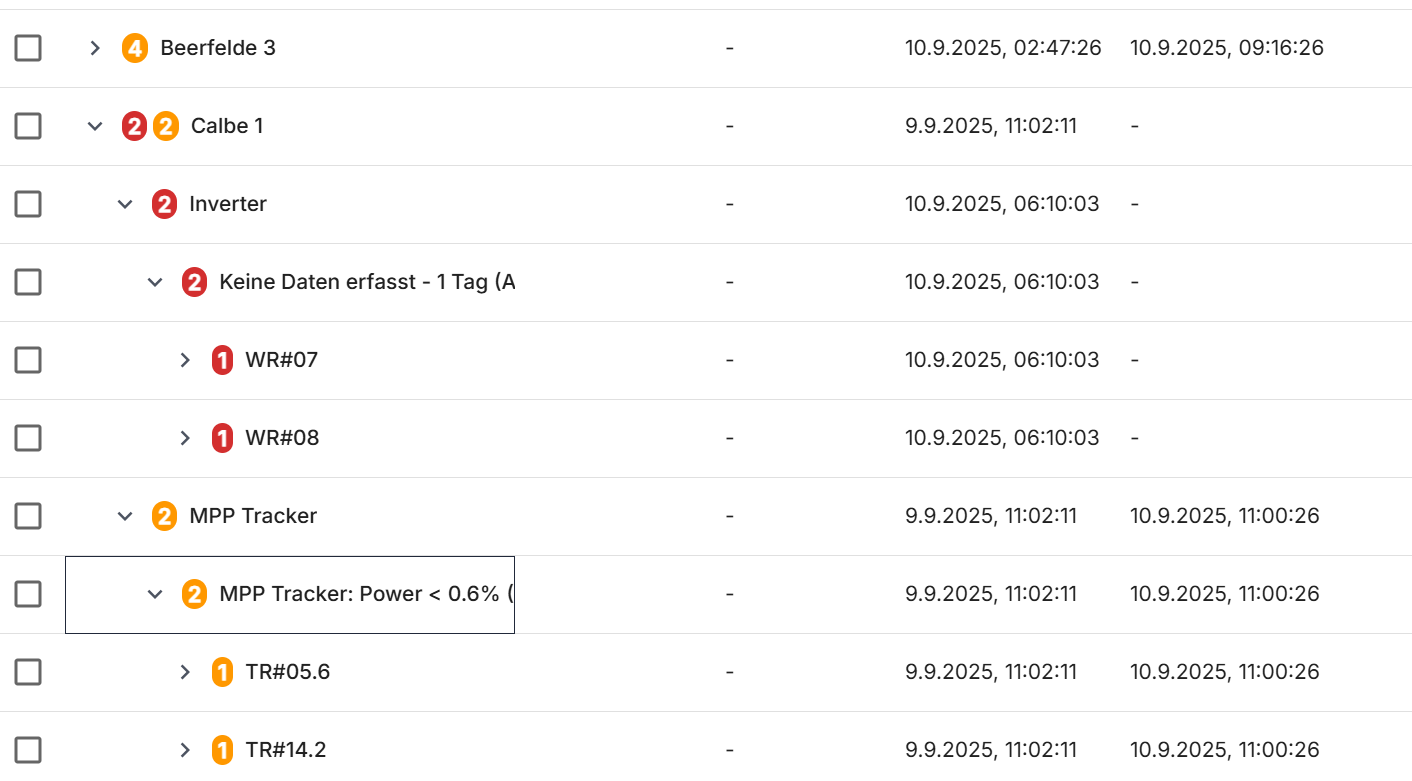The height and width of the screenshot is (781, 1412).
Task: Open the TR#14.2 tracker entry
Action: tap(185, 750)
